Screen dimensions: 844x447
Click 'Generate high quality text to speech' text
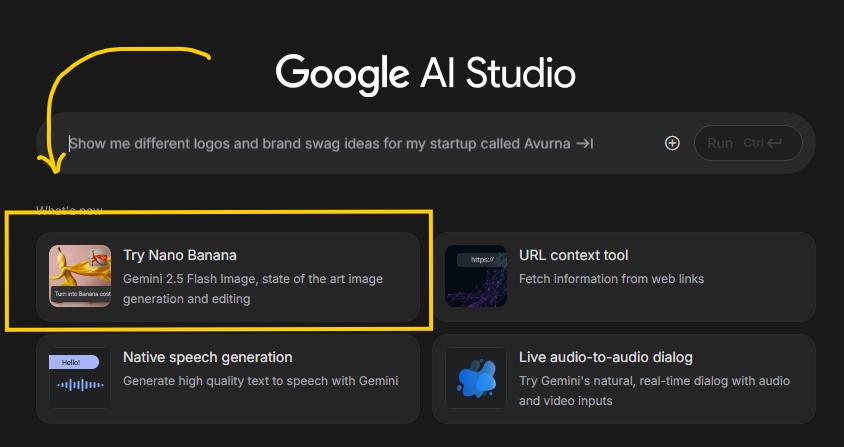click(x=261, y=381)
